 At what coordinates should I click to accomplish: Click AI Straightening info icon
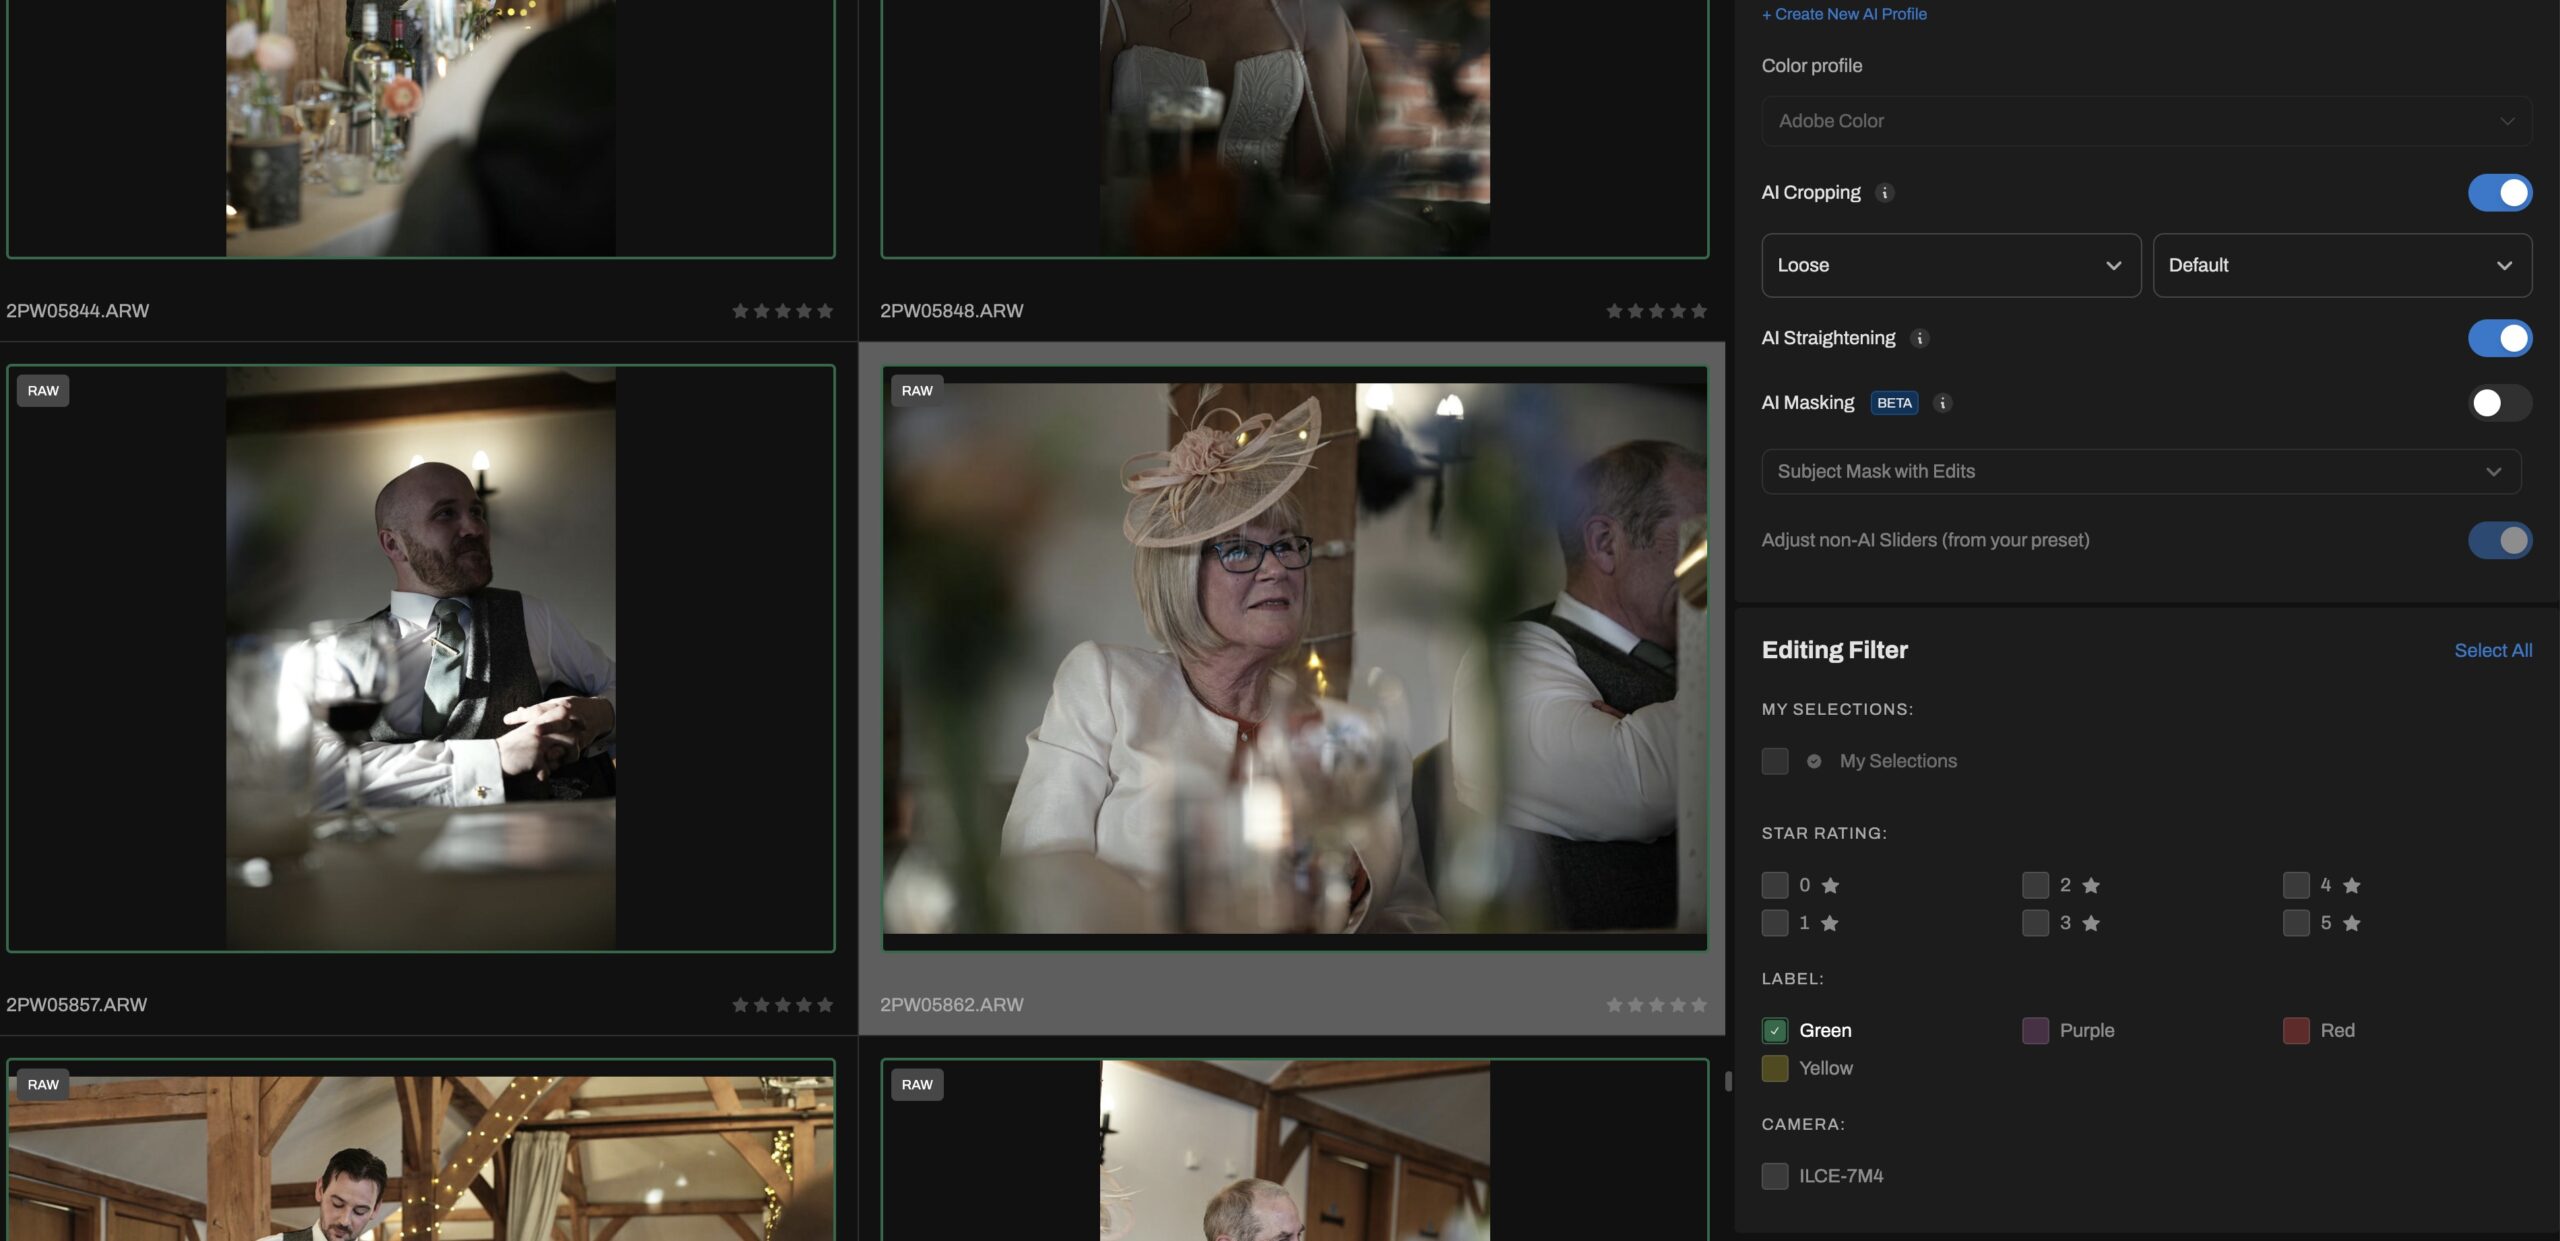coord(1919,338)
